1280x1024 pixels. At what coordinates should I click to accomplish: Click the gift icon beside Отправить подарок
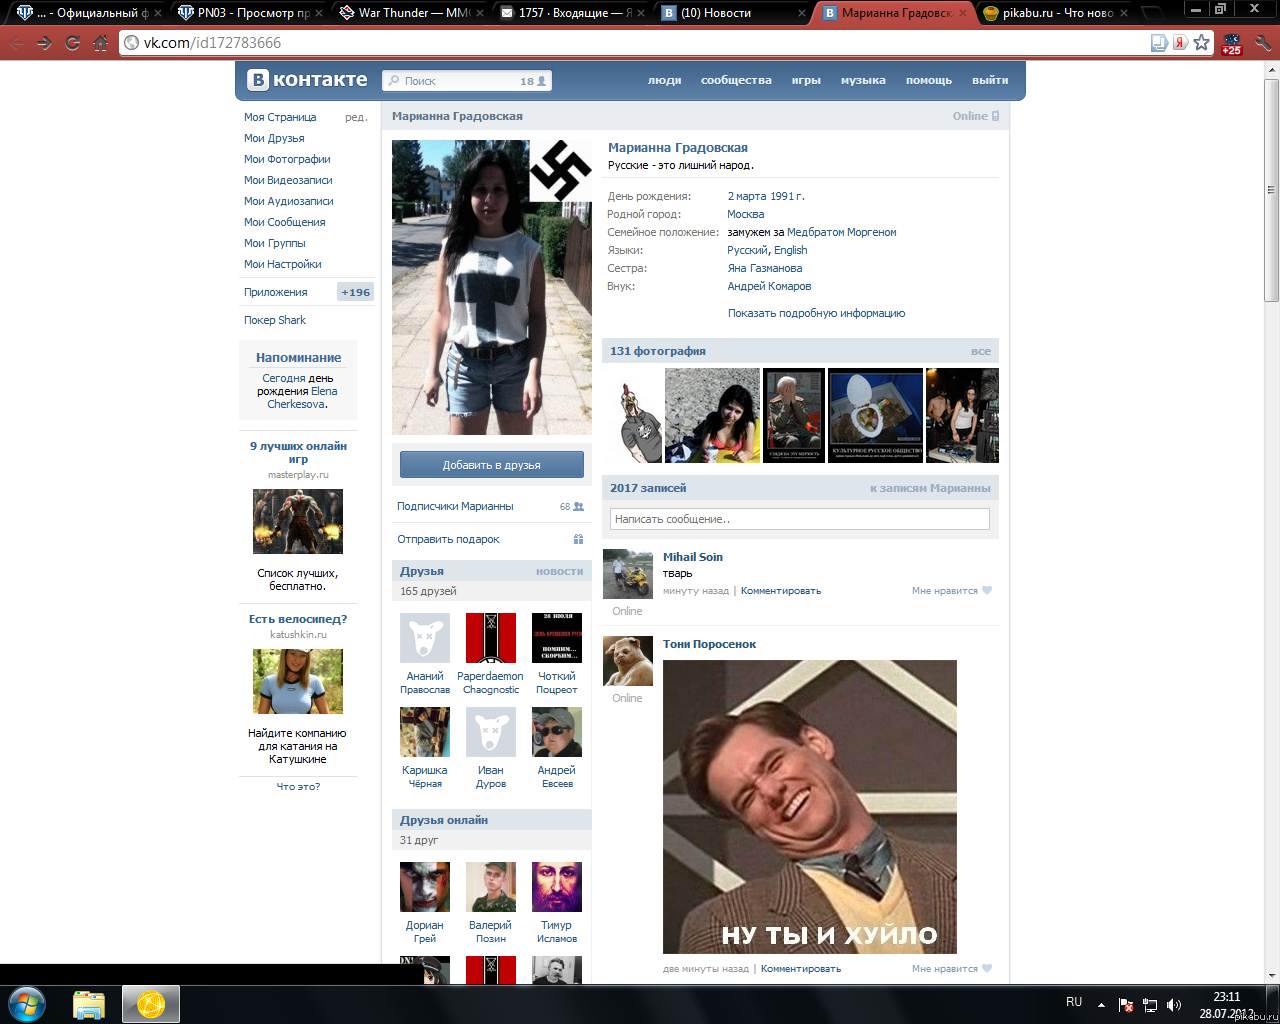pyautogui.click(x=578, y=539)
